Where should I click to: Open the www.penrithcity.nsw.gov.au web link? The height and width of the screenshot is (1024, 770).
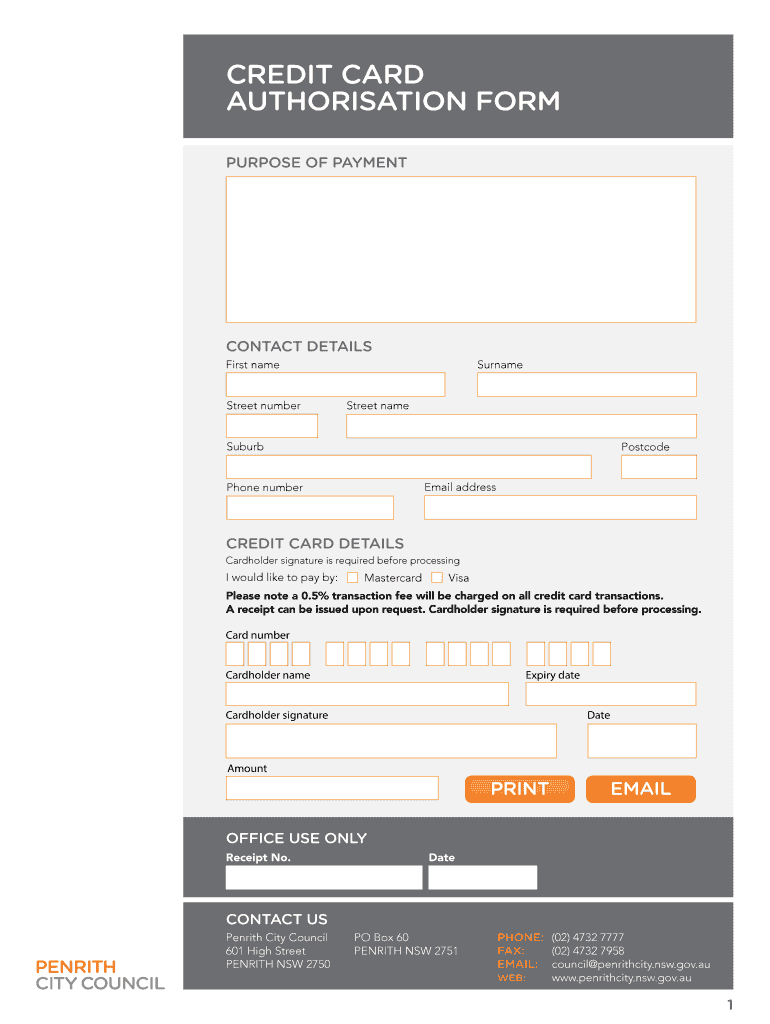[x=621, y=978]
